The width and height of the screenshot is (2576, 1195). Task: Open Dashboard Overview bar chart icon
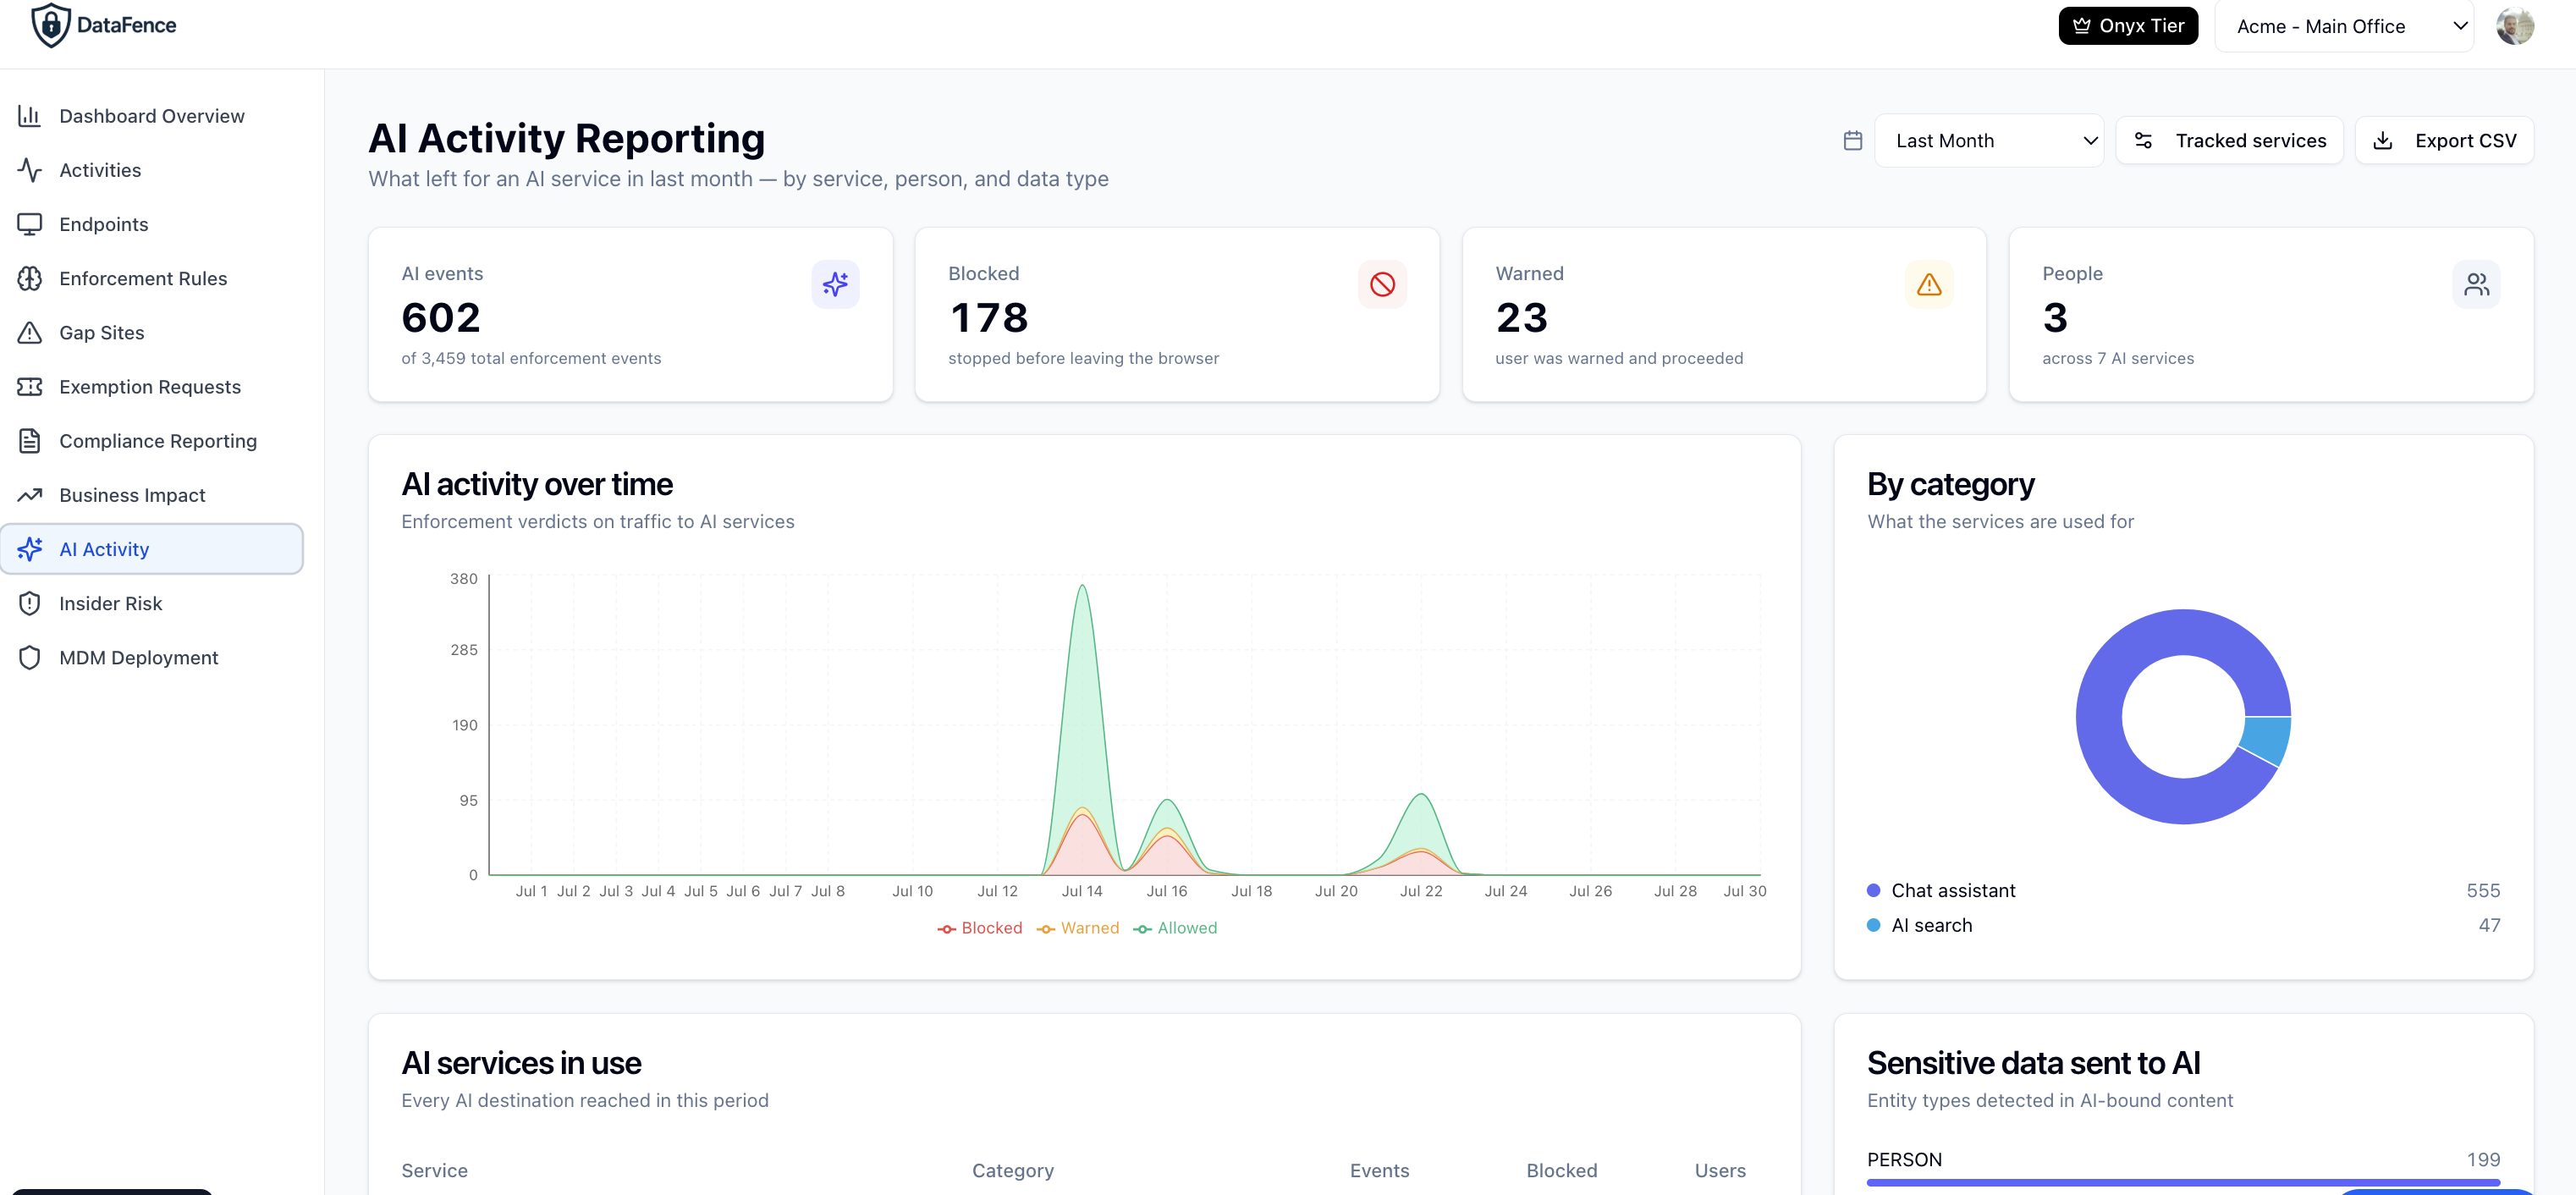point(30,116)
